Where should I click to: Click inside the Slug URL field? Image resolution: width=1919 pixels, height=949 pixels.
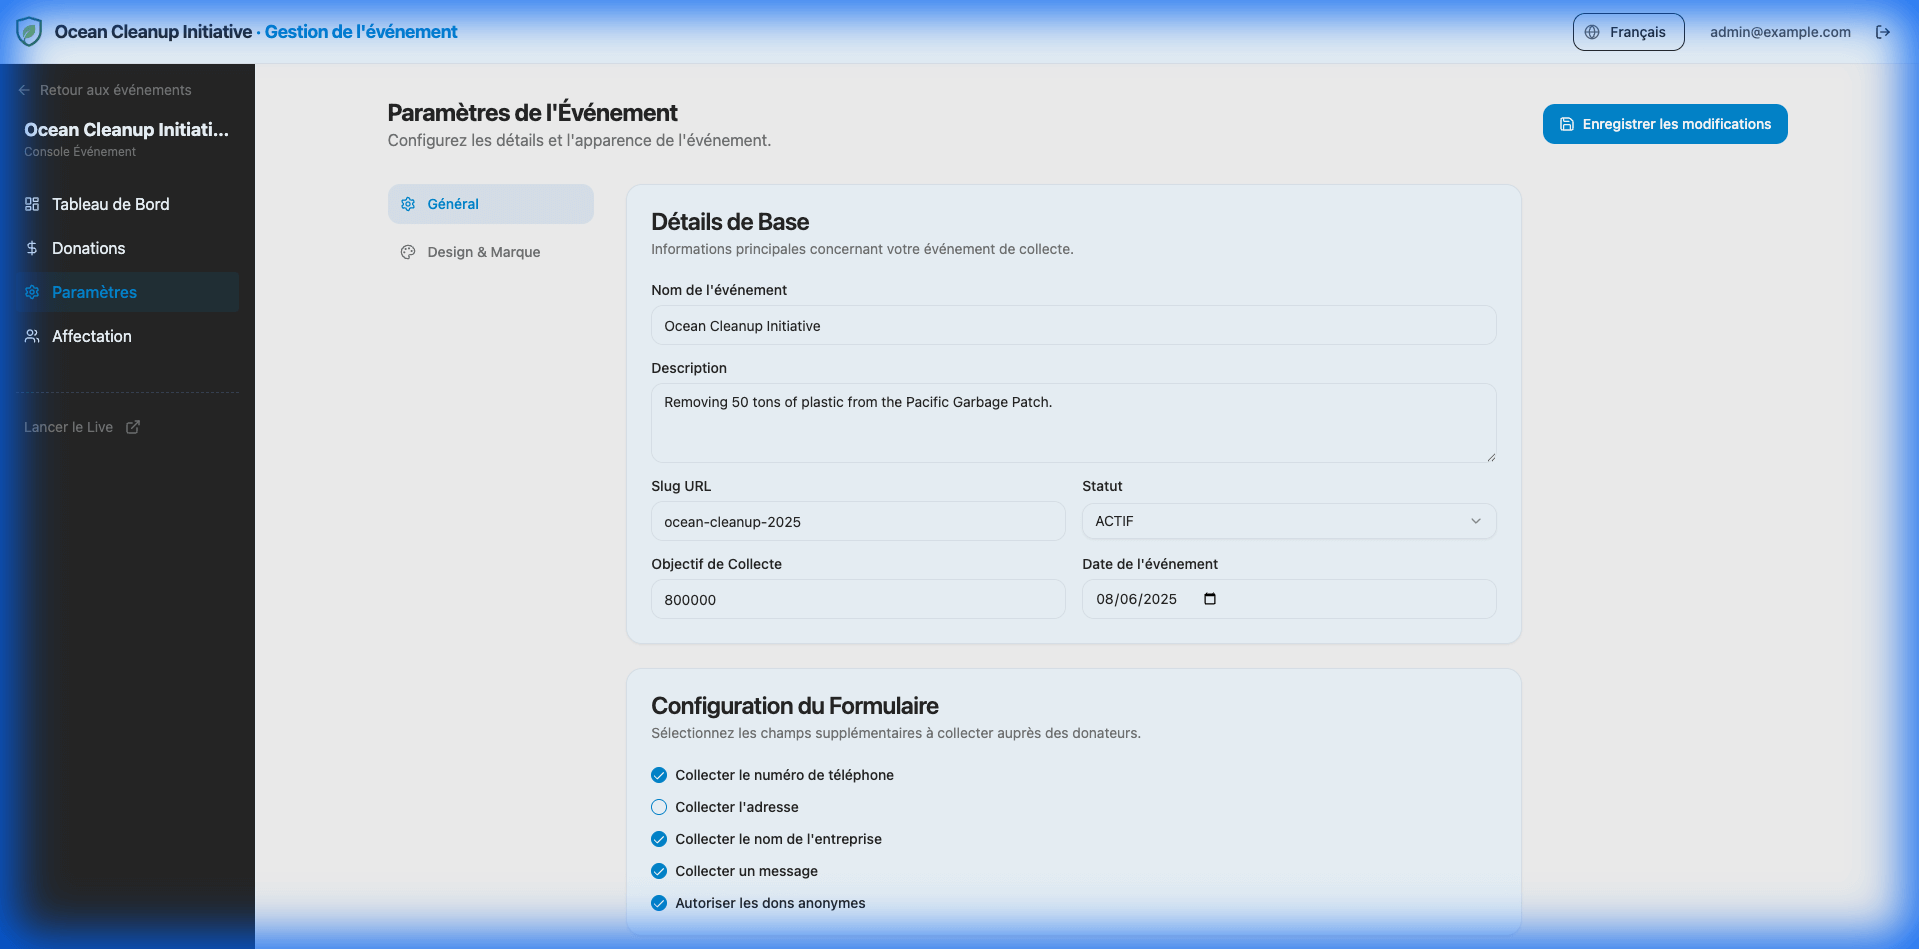[x=857, y=521]
